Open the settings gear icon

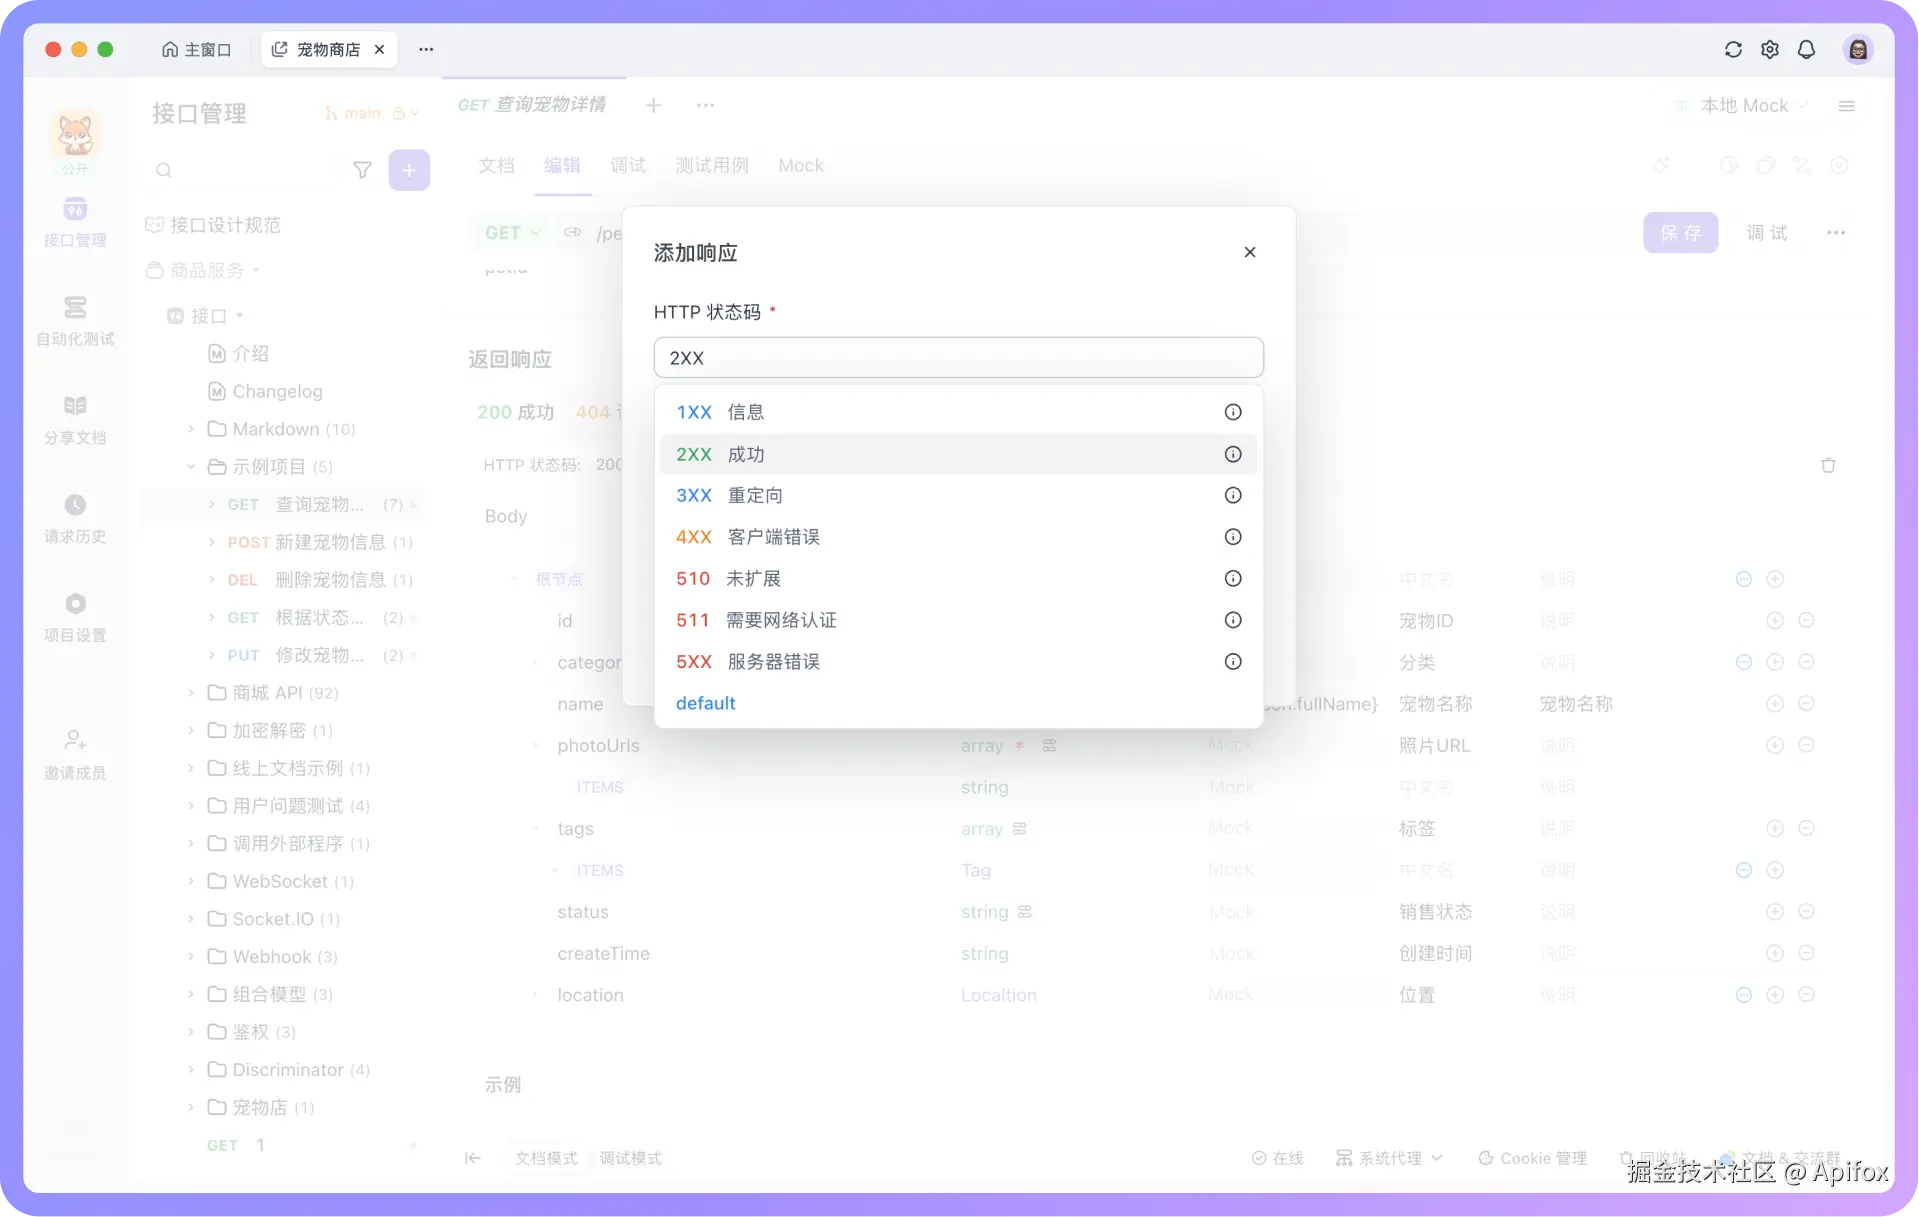(1770, 49)
